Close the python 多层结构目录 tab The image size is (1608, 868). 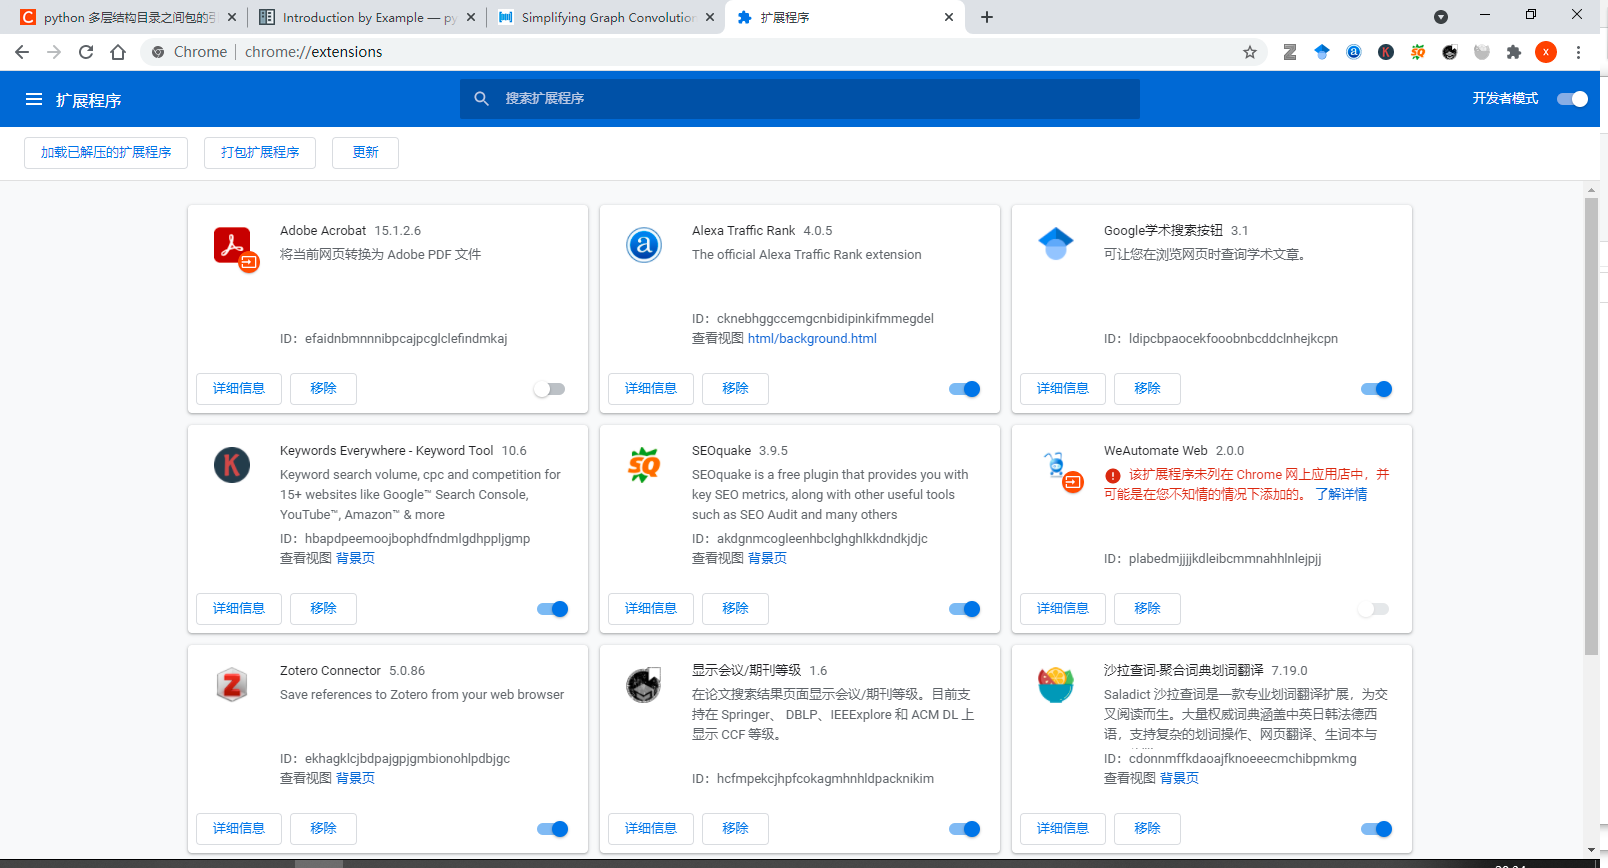(232, 17)
